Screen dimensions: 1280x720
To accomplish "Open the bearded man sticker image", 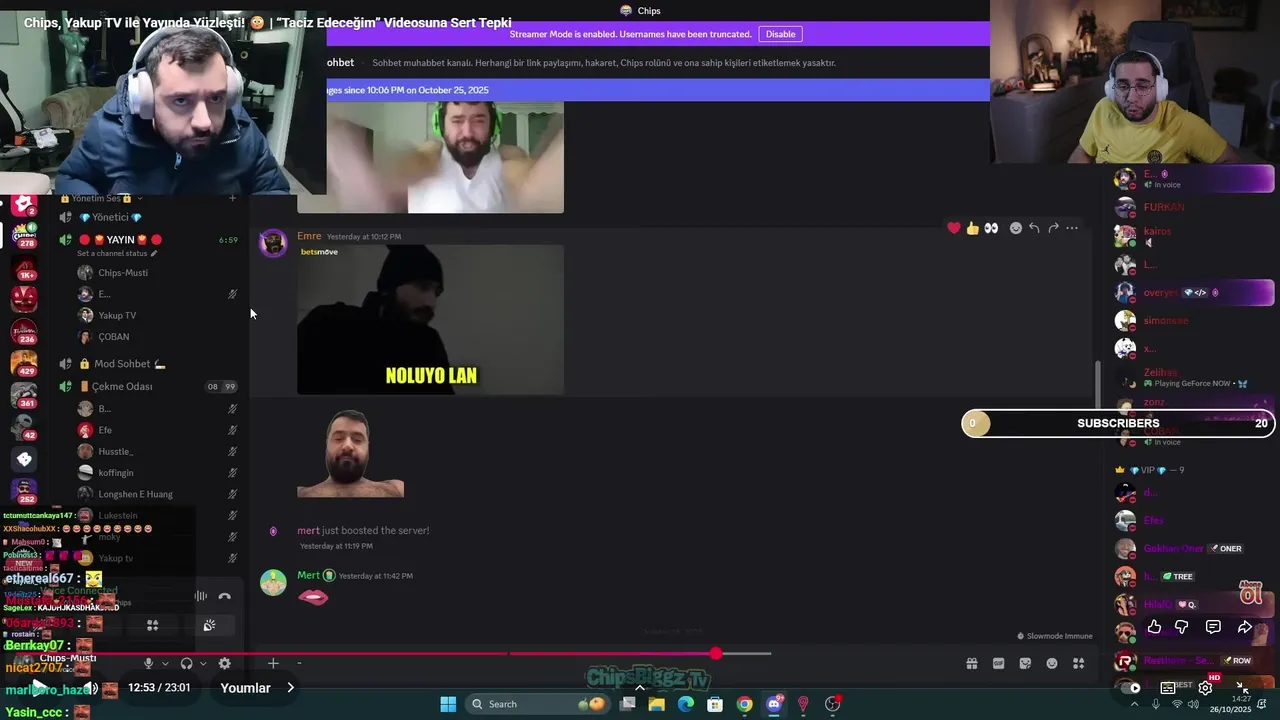I will coord(350,454).
